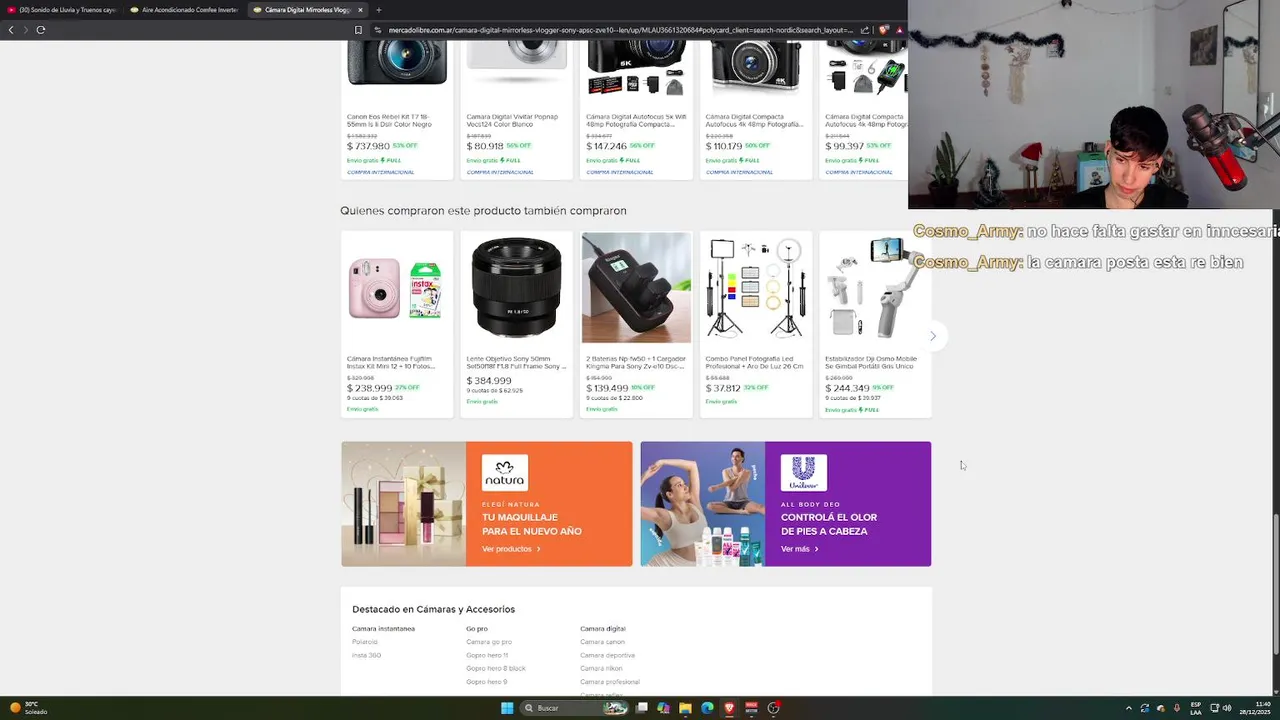The image size is (1280, 720).
Task: Click price $ 238.999 on Instax card
Action: 369,388
